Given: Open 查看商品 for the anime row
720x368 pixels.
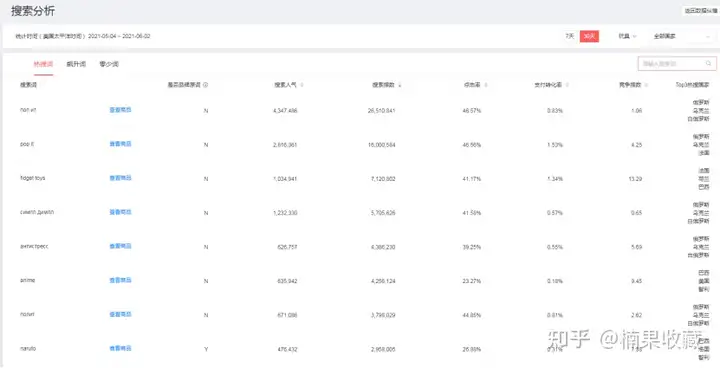Looking at the screenshot, I should pos(120,280).
